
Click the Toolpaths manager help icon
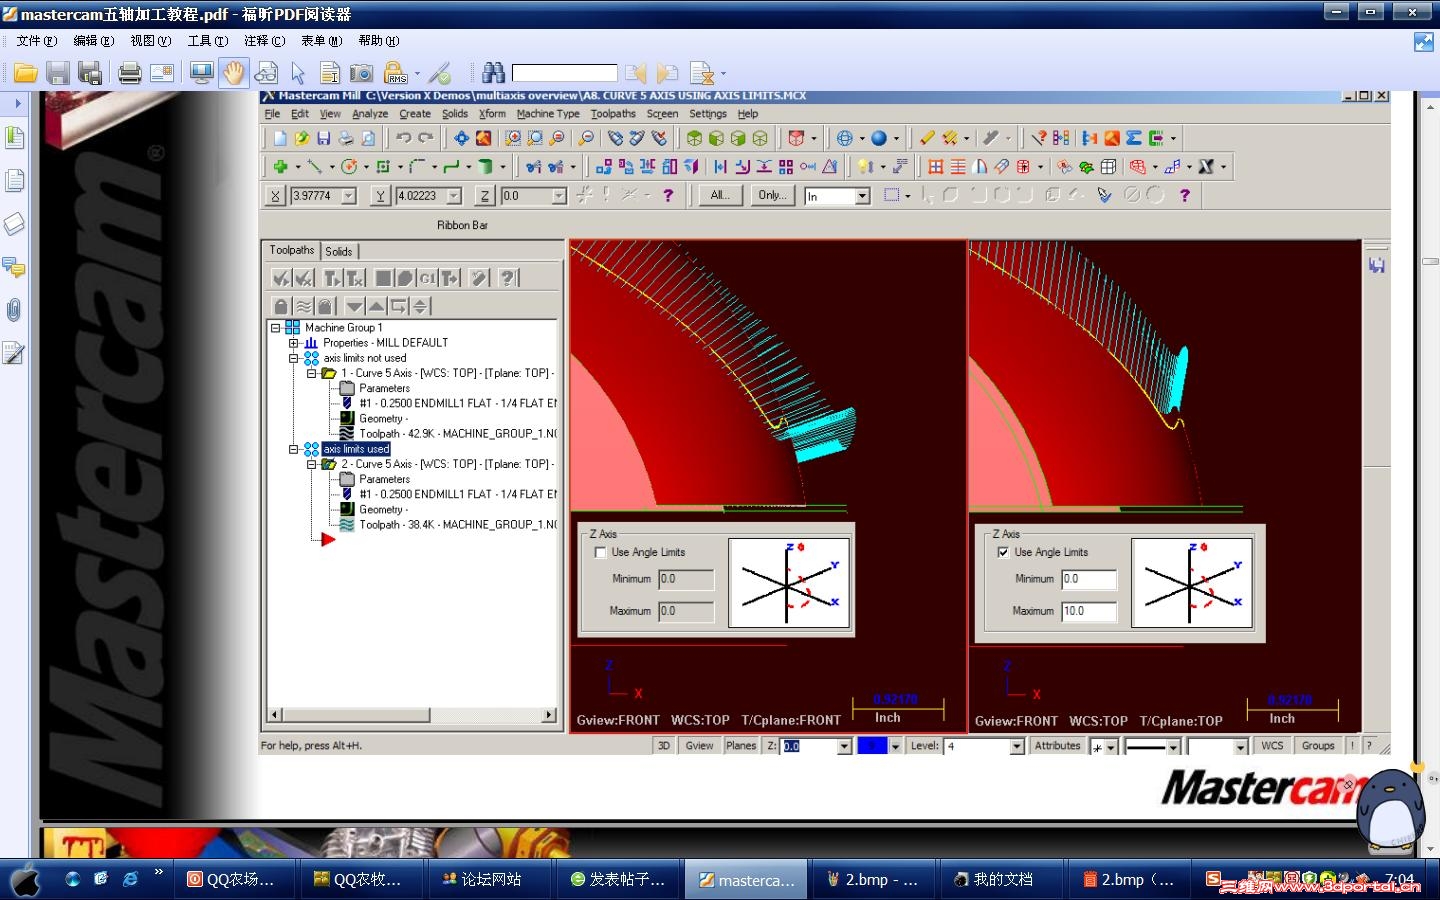pos(508,278)
